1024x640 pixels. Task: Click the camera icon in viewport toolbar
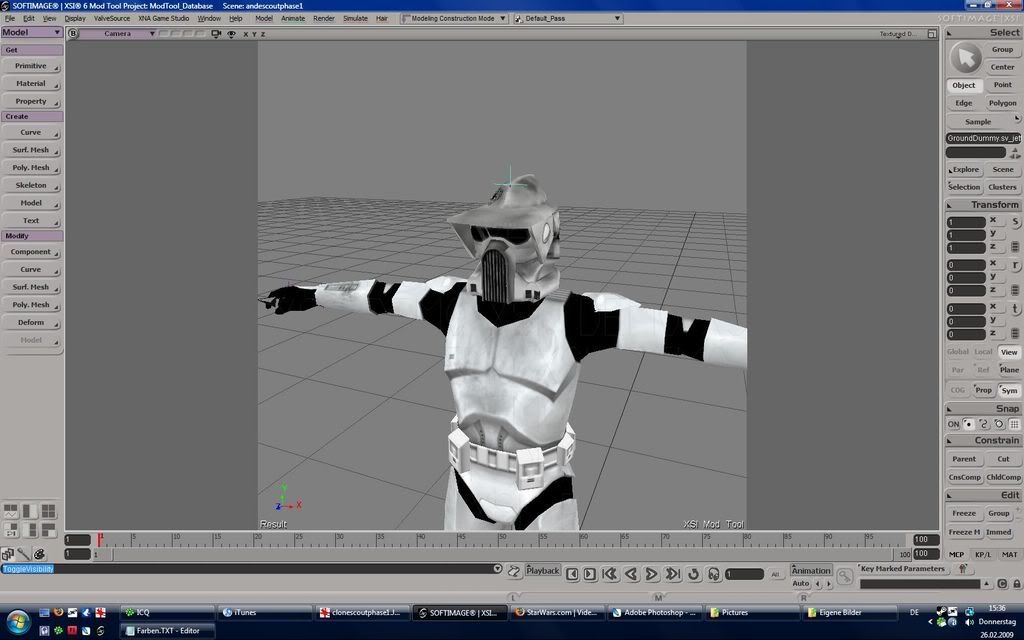click(216, 34)
